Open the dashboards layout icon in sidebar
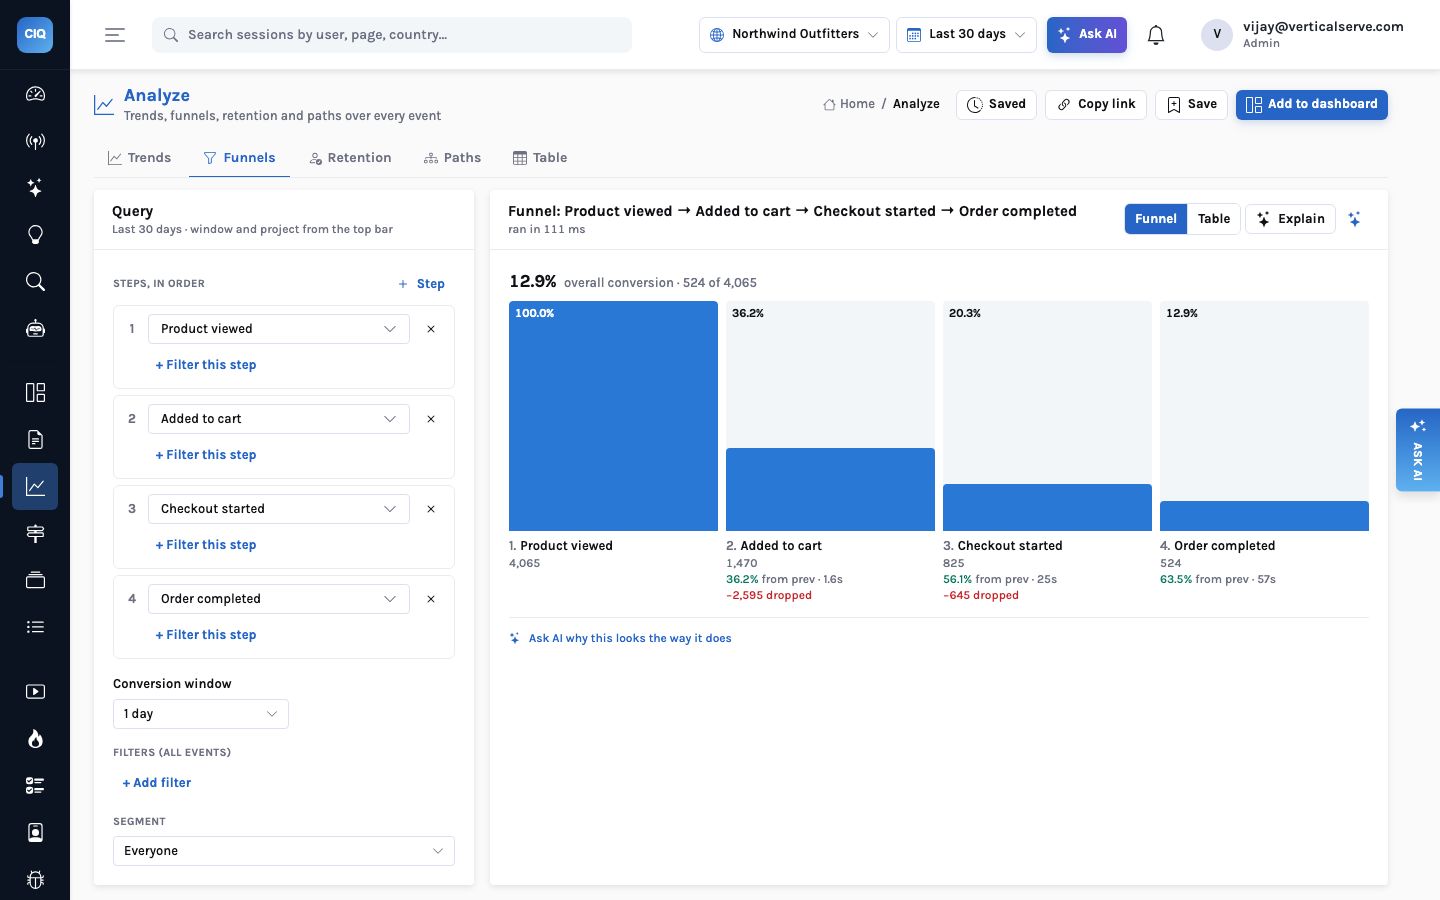The height and width of the screenshot is (900, 1440). click(x=35, y=392)
